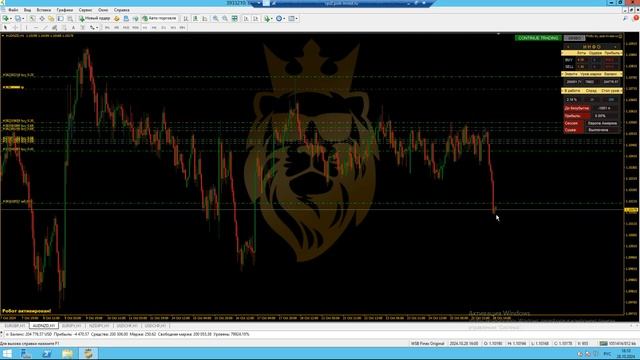
Task: Open the Графики menu
Action: (64, 10)
